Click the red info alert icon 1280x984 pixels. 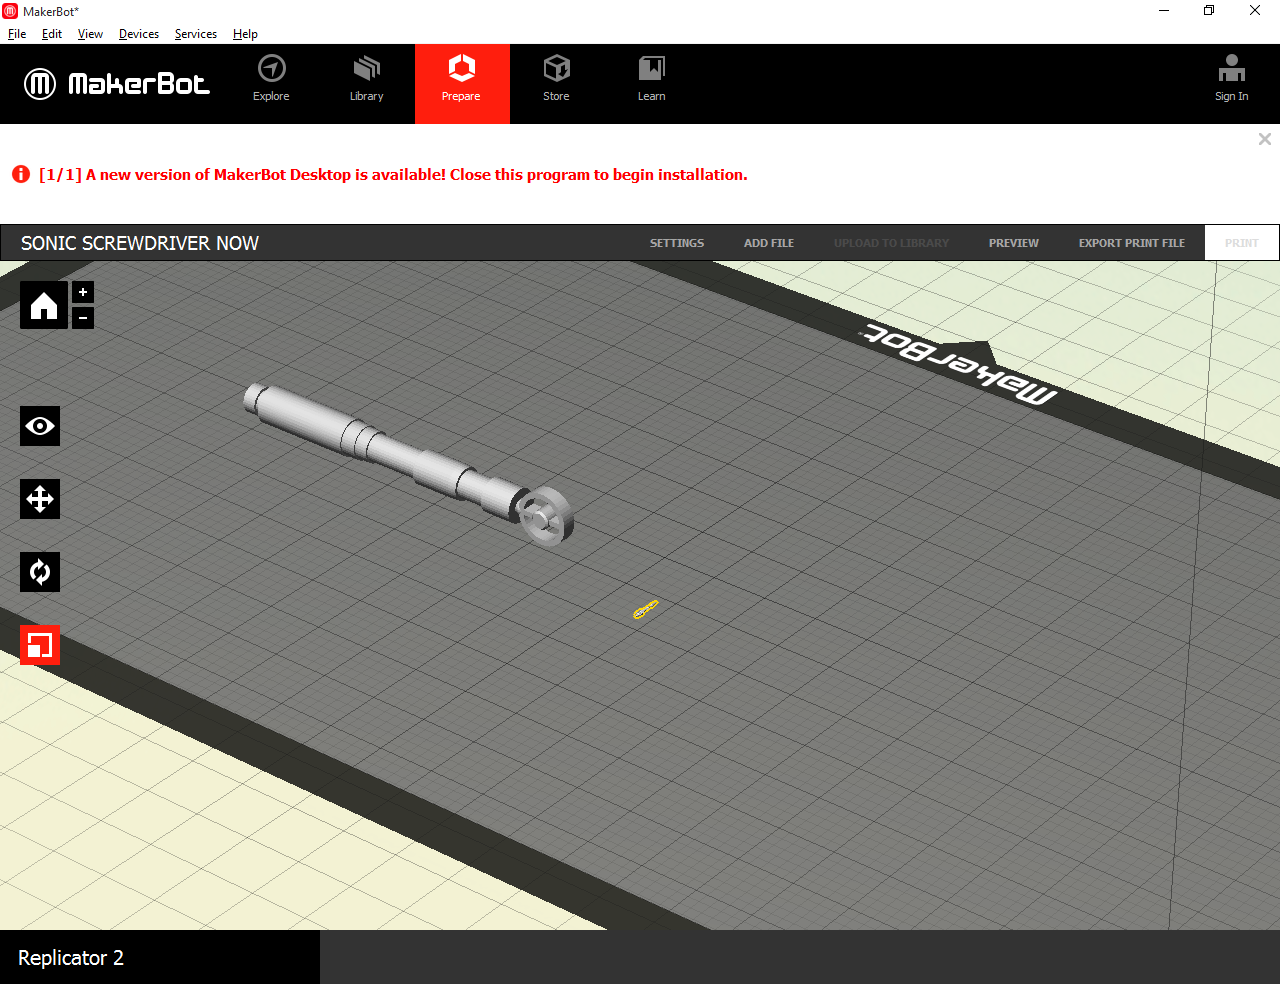(x=21, y=174)
